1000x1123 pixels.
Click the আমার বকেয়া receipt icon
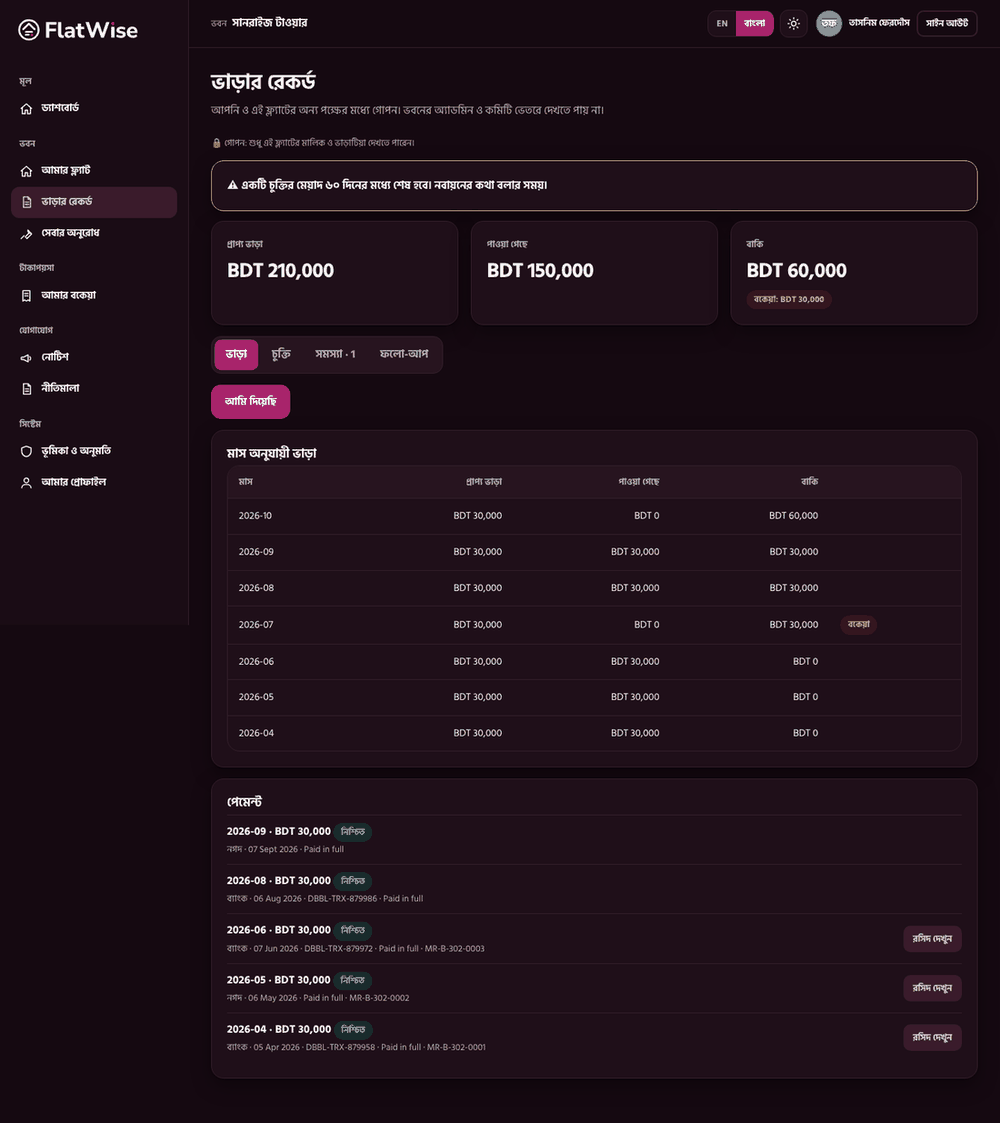27,296
